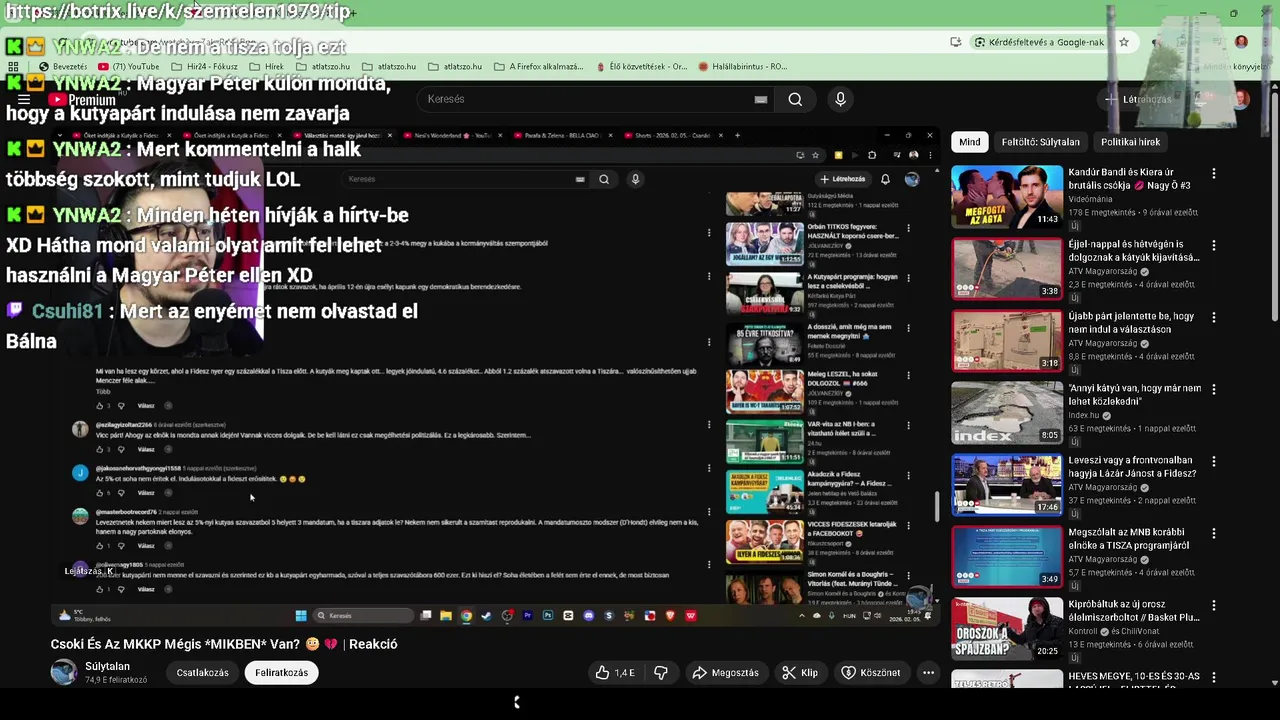Open the 'Létrehozás' create button
This screenshot has width=1280, height=720.
pos(1138,99)
